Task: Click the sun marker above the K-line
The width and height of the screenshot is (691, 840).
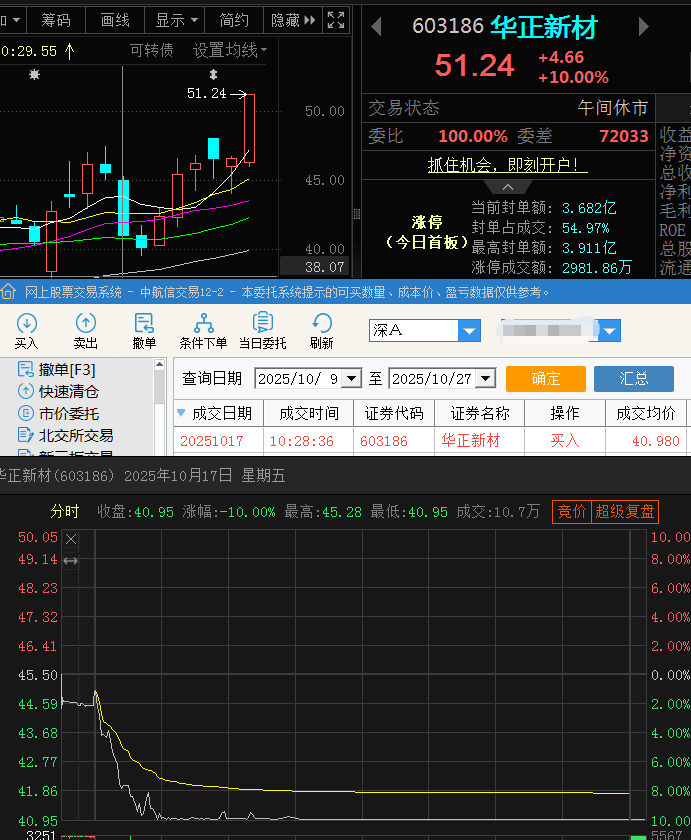Action: click(34, 74)
